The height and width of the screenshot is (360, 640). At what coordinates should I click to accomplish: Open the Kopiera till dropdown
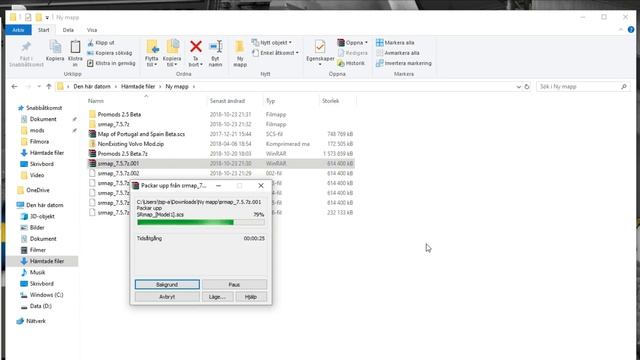click(172, 53)
